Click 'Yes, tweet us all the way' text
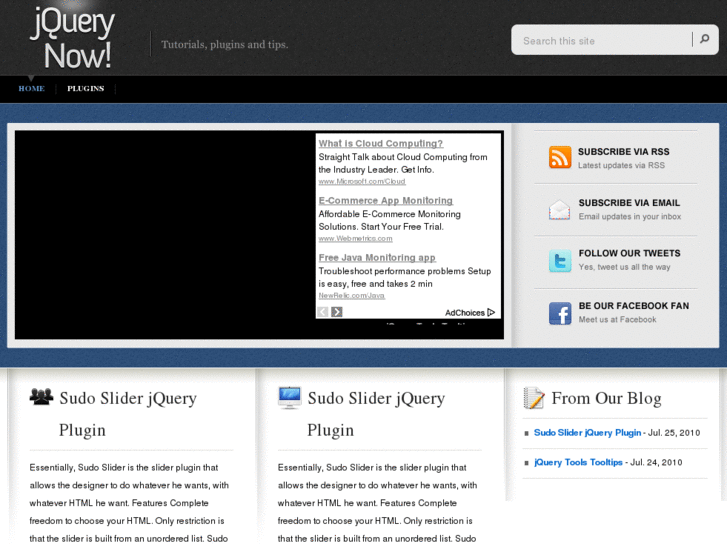The image size is (727, 545). tap(625, 267)
